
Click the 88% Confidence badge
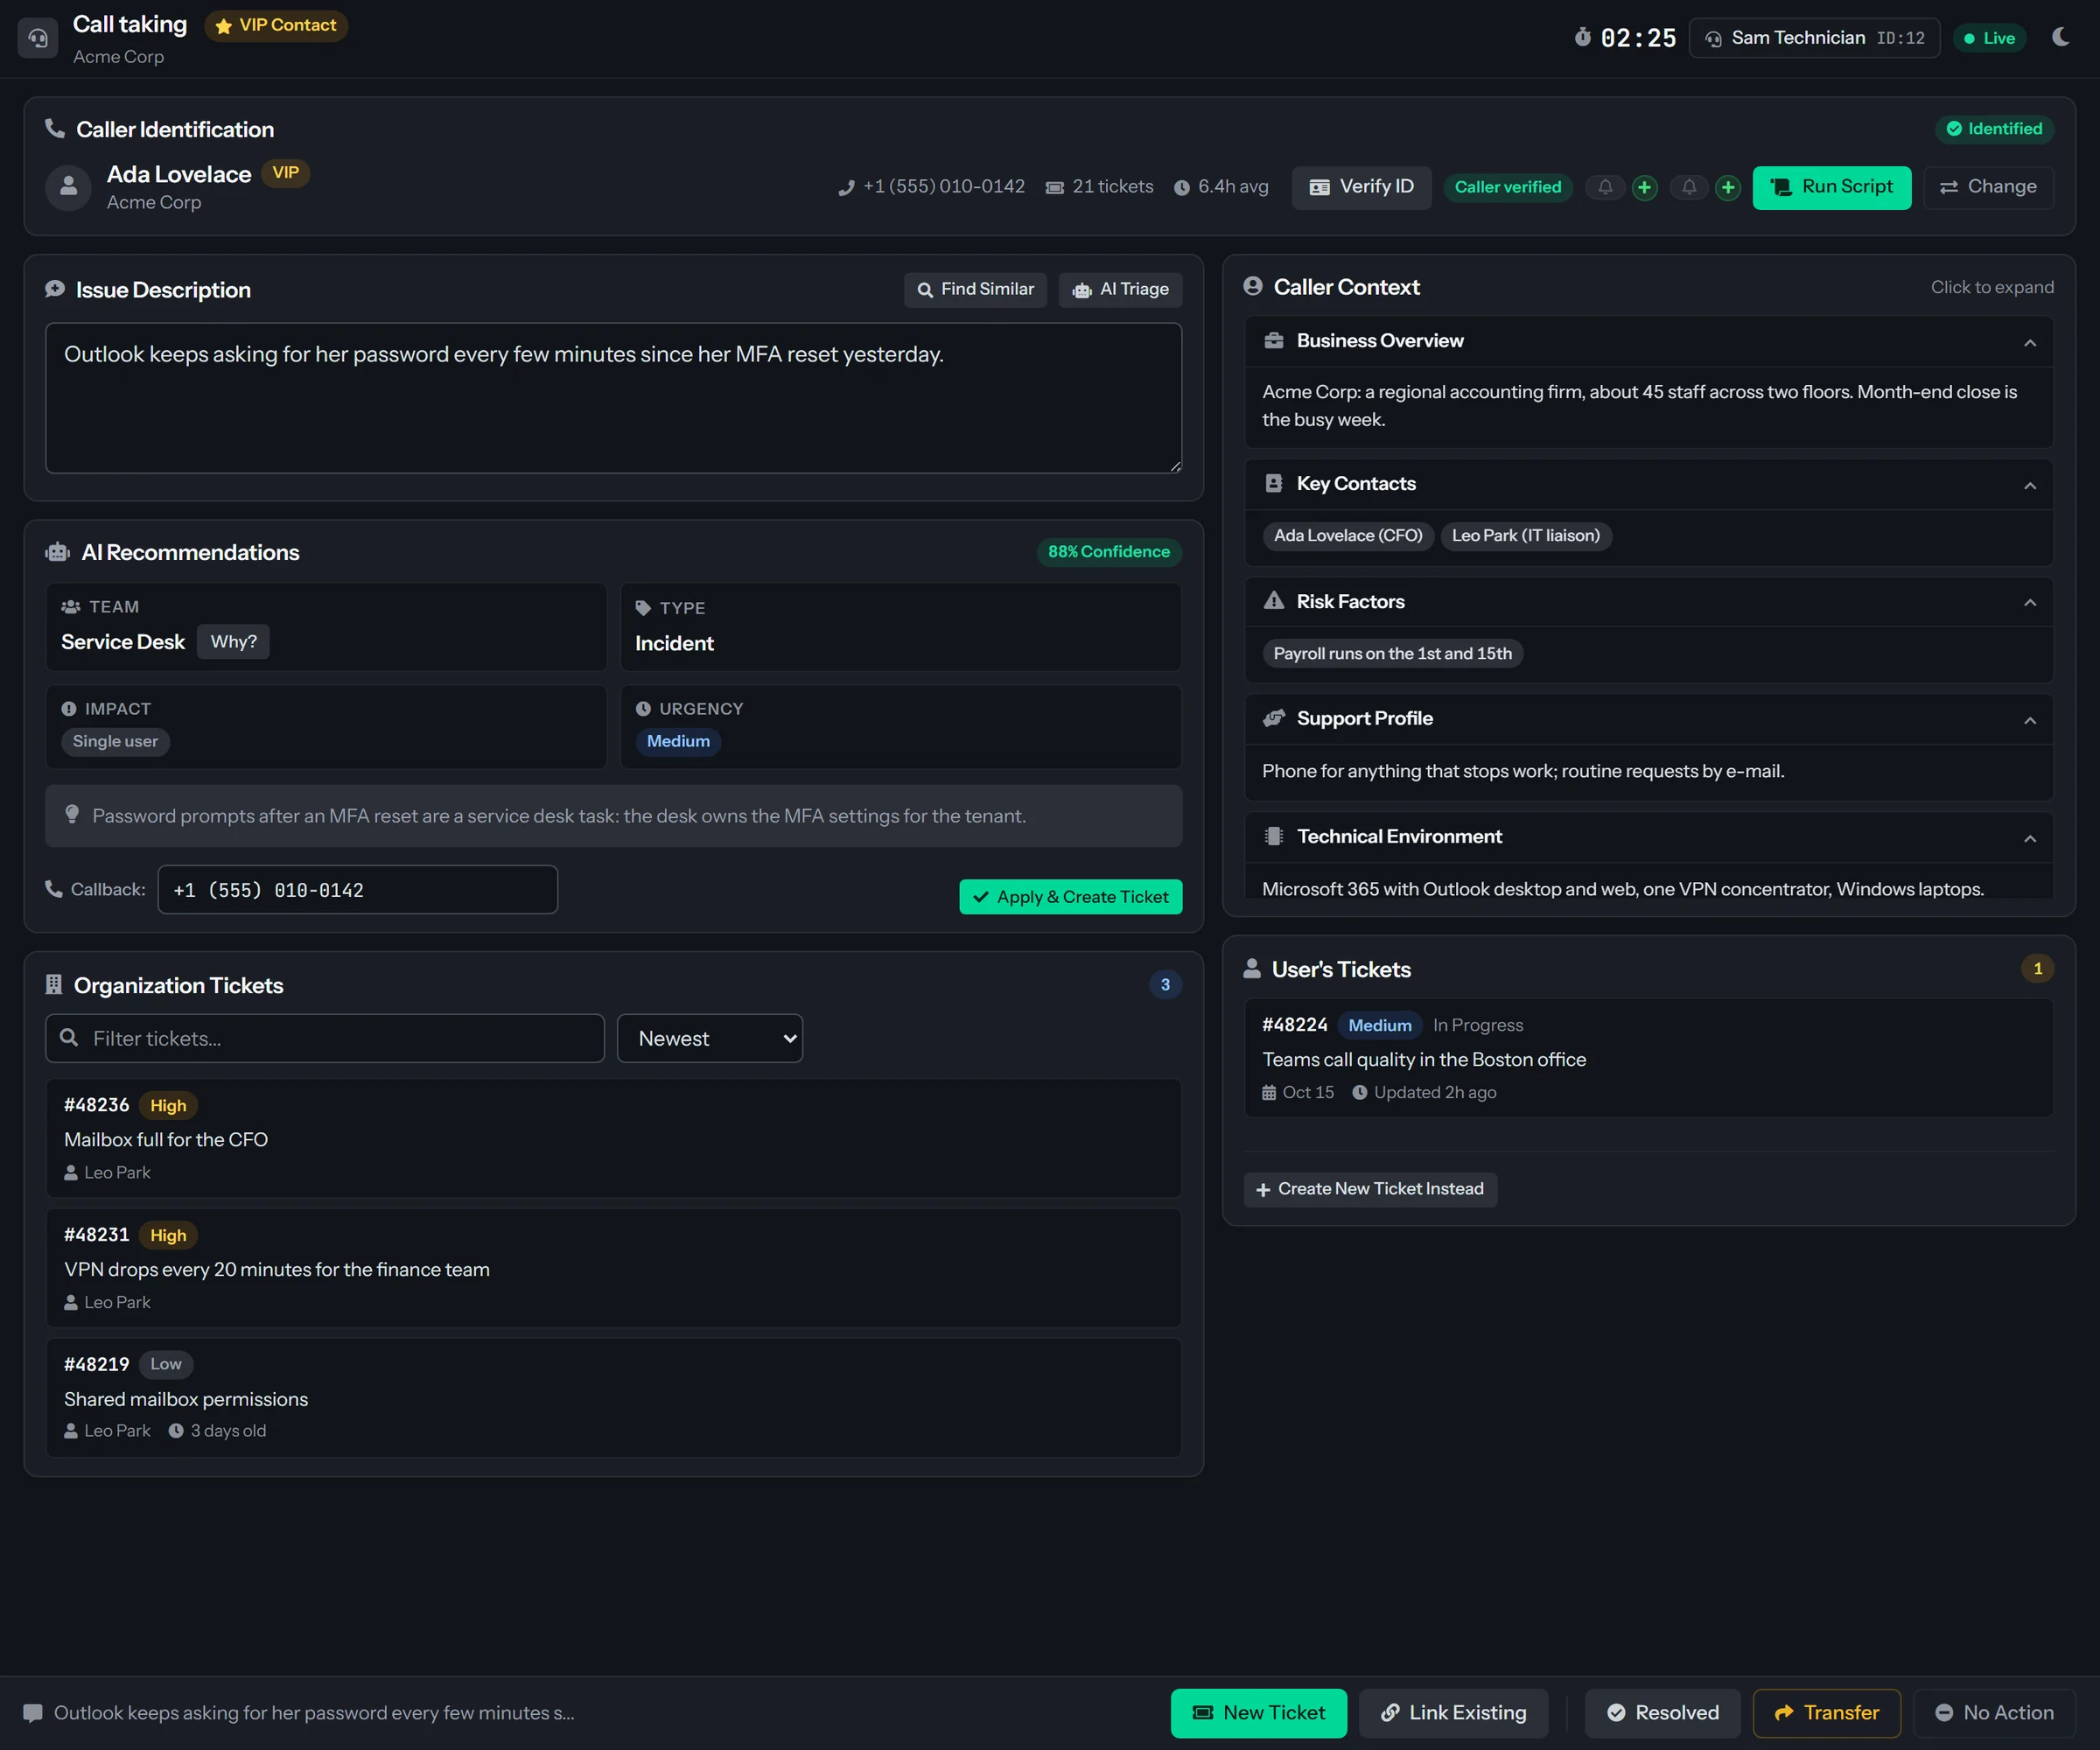[1108, 552]
